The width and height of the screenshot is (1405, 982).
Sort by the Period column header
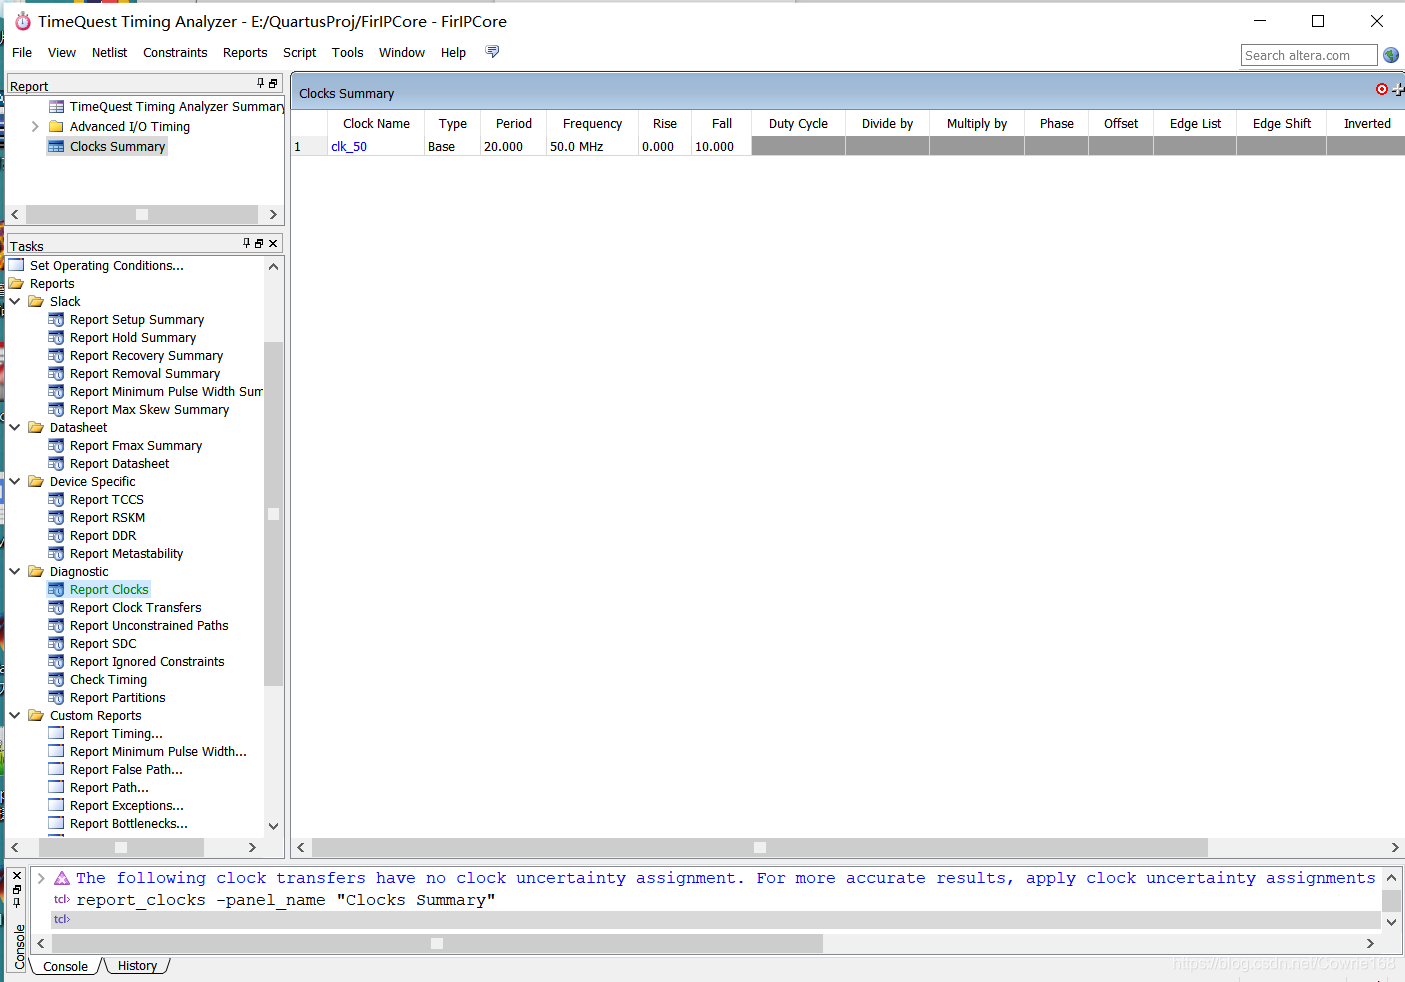pos(513,124)
